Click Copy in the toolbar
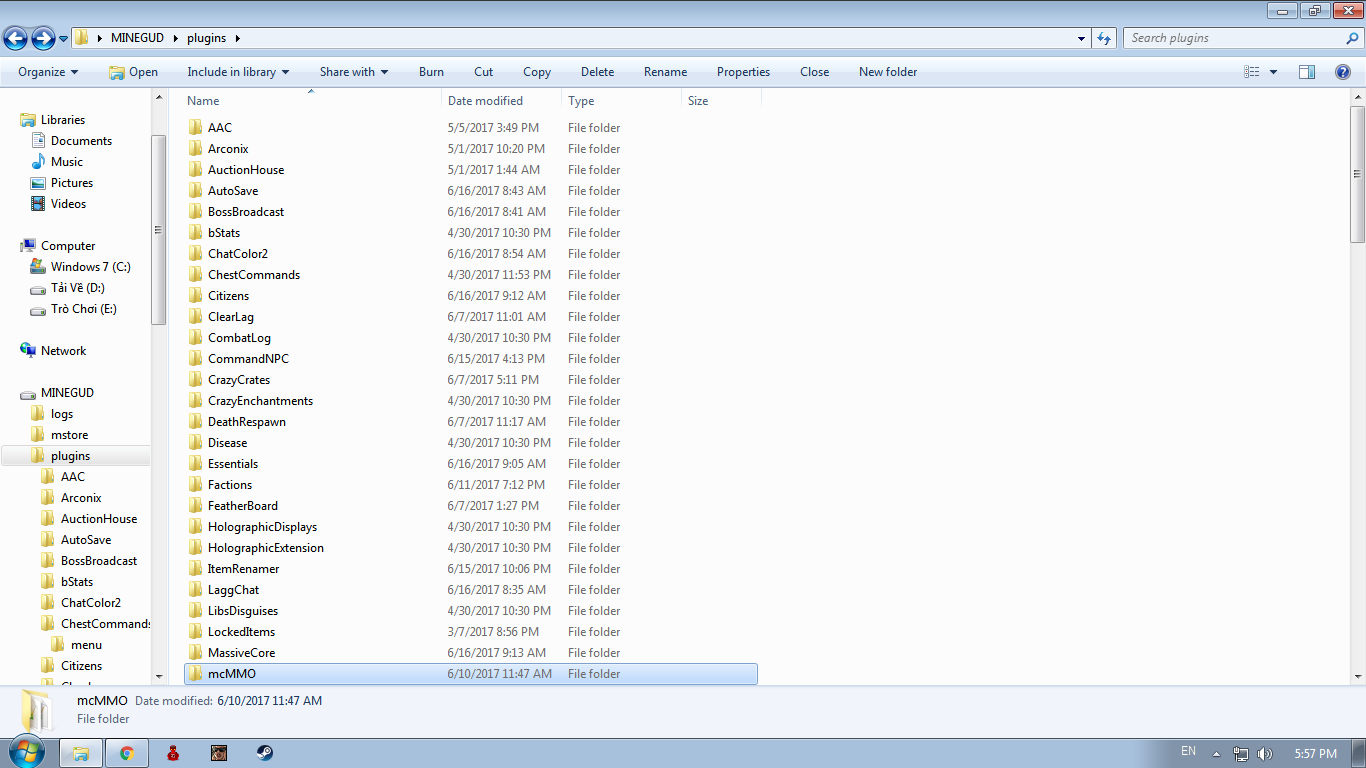Screen dimensions: 1366x768 pos(537,72)
